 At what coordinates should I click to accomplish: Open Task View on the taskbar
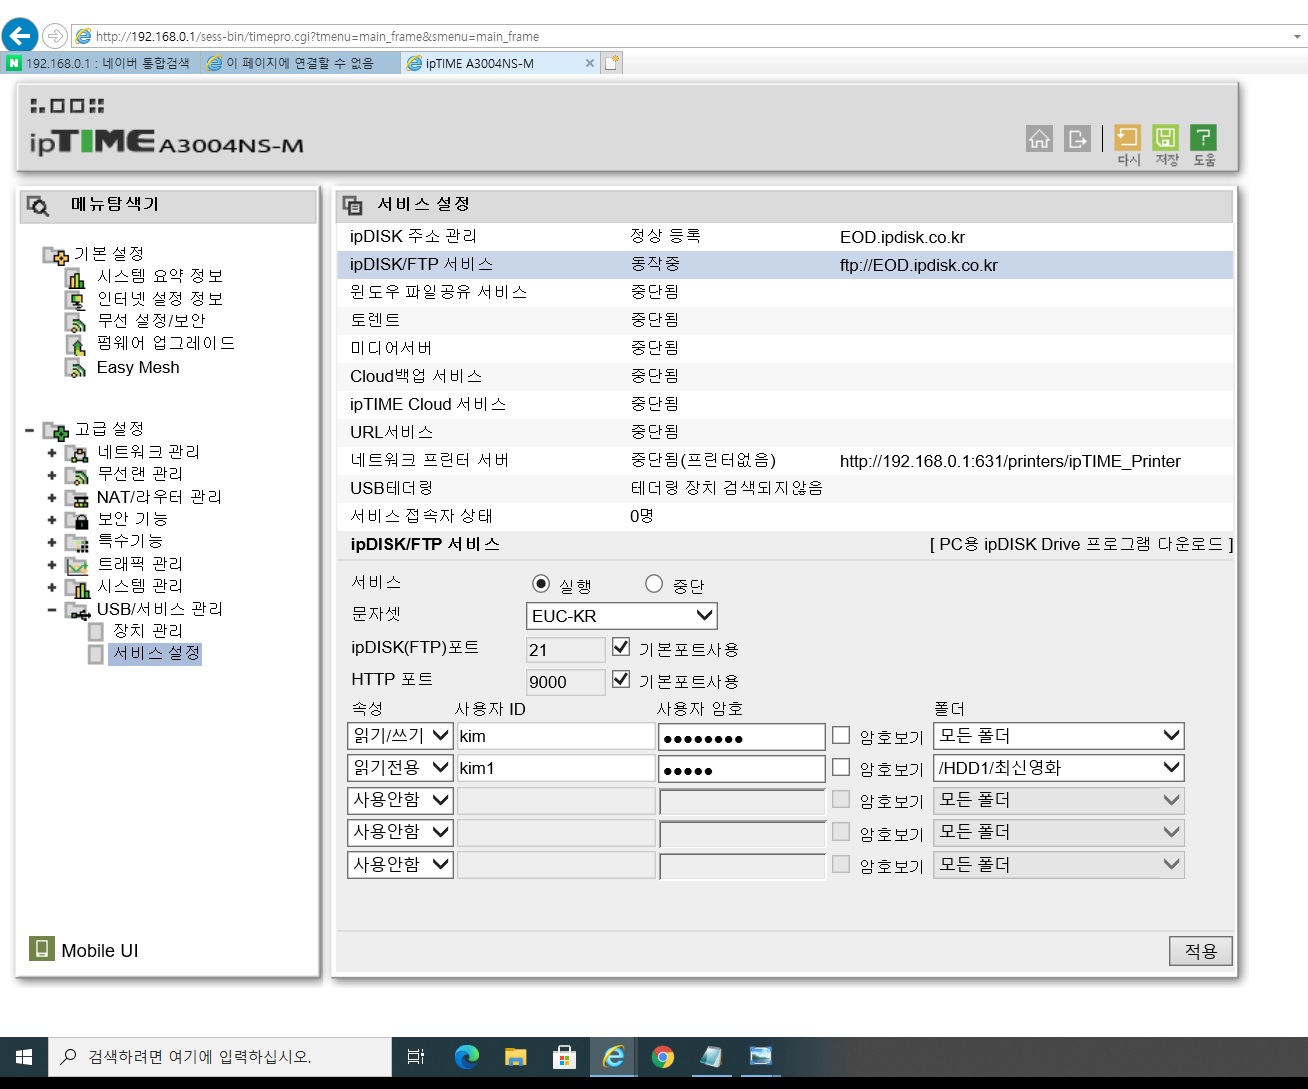click(416, 1057)
